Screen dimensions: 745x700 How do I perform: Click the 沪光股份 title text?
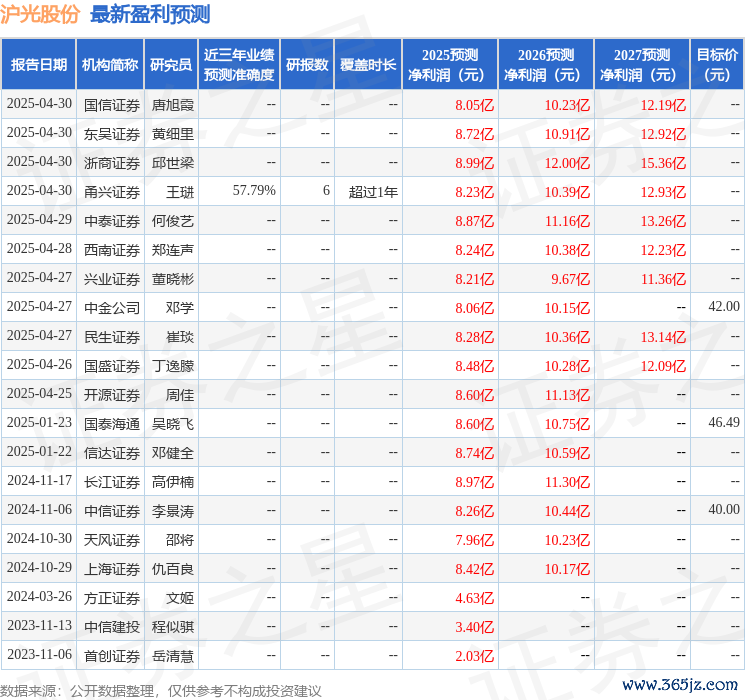(40, 14)
